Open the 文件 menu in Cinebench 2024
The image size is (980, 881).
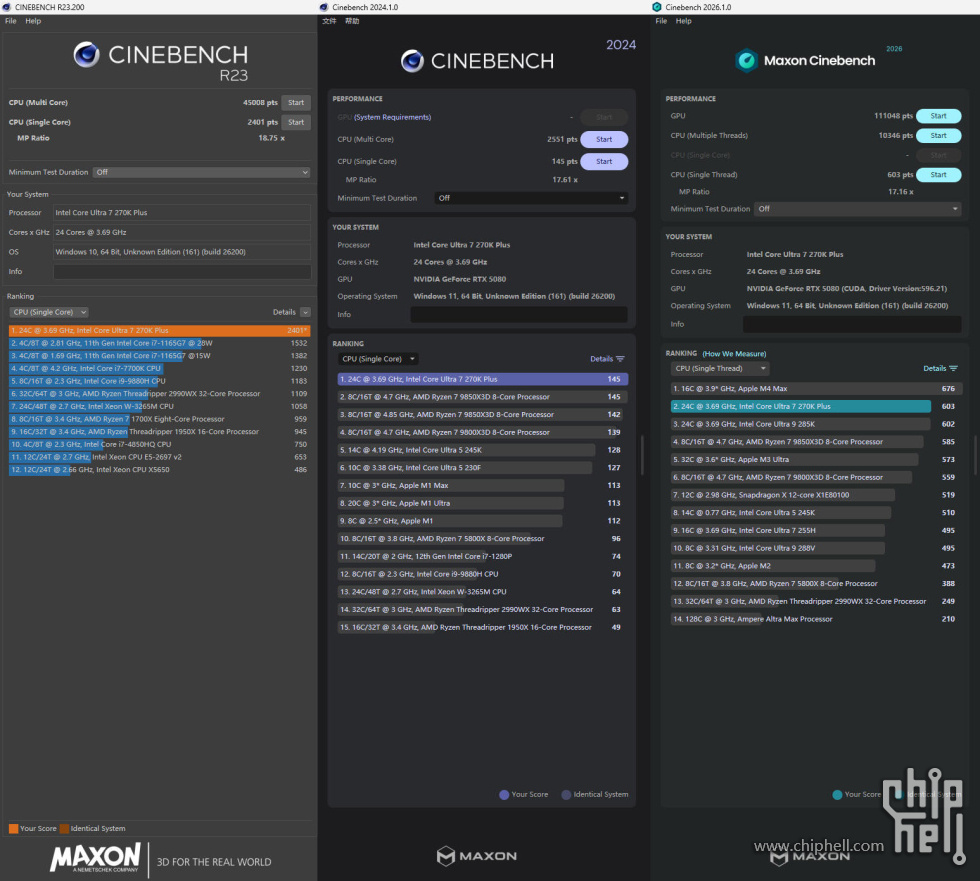(329, 21)
